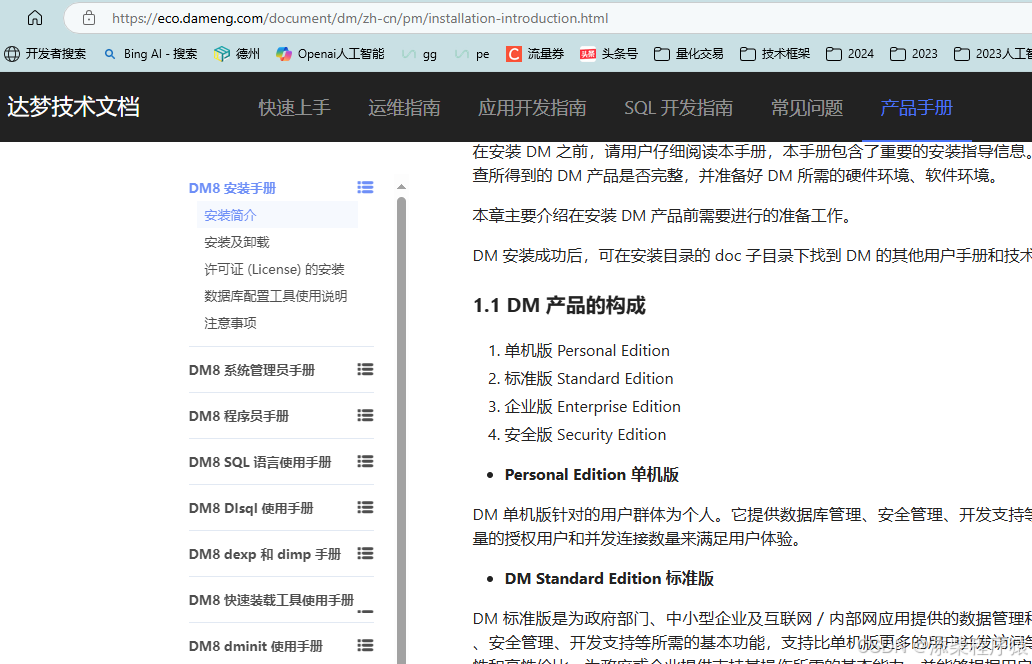Go to 运维指南 nav tab
This screenshot has width=1032, height=664.
click(x=404, y=107)
